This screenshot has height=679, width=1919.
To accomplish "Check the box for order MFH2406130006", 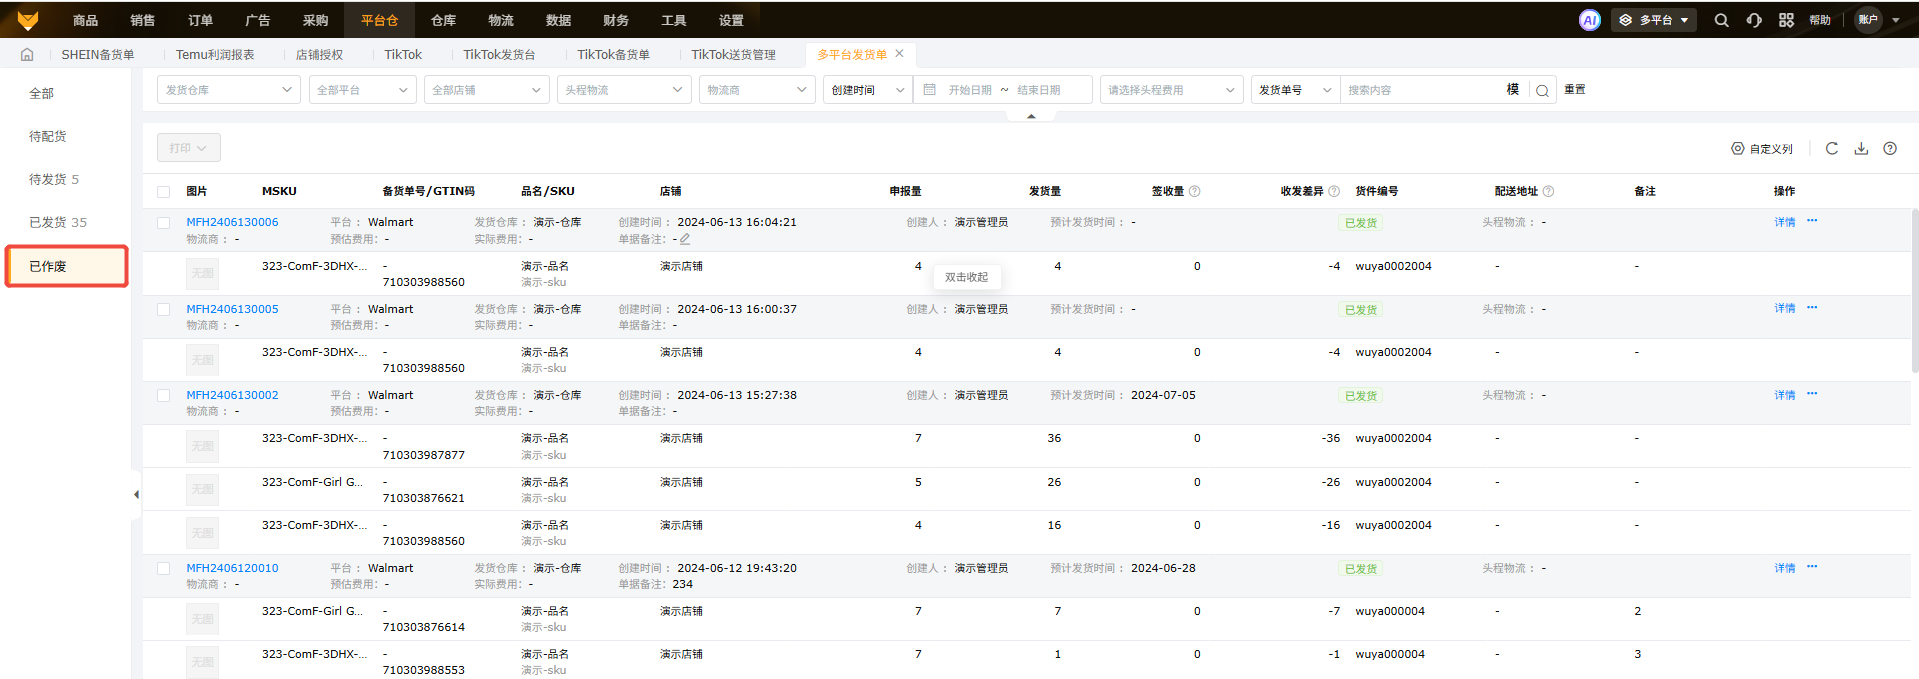I will pyautogui.click(x=163, y=223).
